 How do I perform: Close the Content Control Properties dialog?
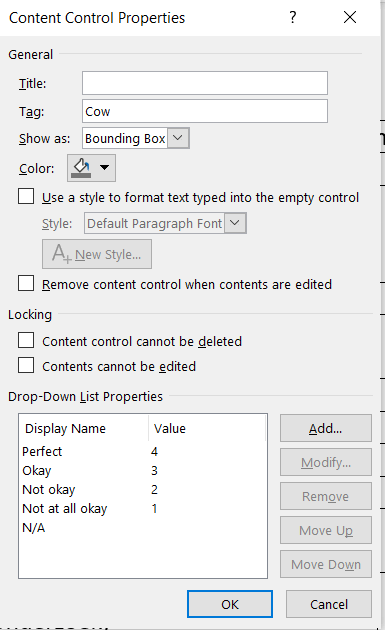350,17
